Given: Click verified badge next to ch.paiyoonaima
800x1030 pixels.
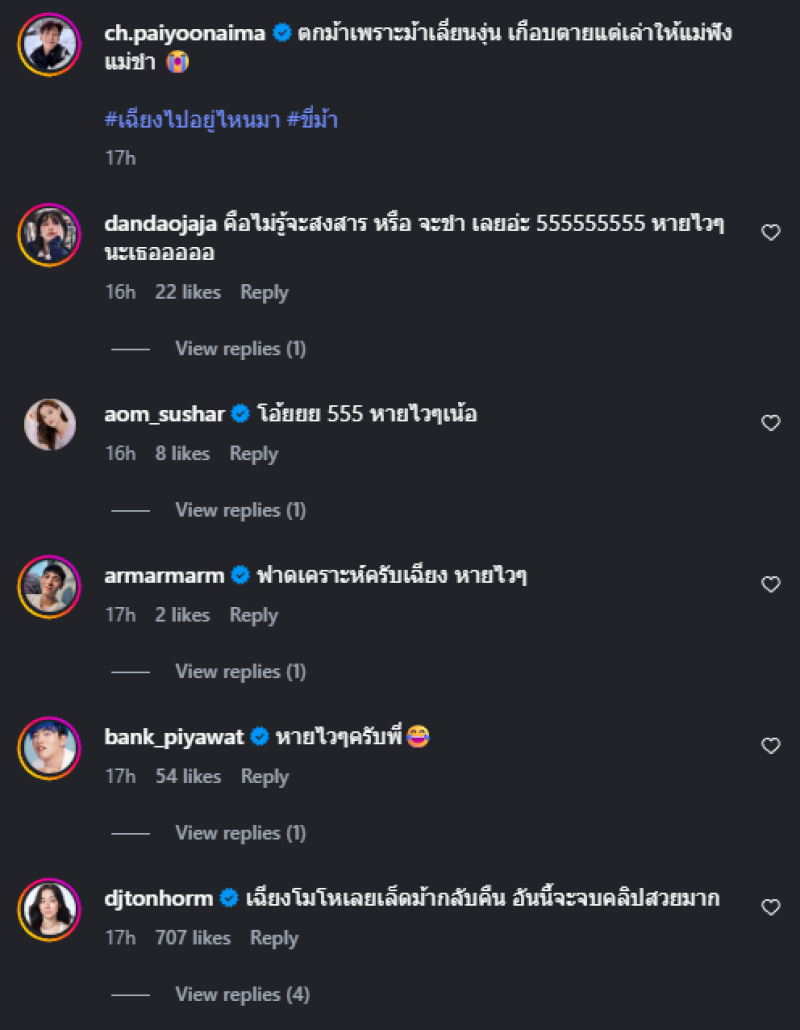Looking at the screenshot, I should point(282,33).
